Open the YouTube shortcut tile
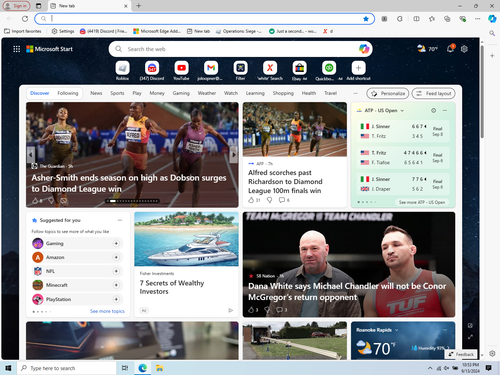This screenshot has height=375, width=500. tap(181, 68)
